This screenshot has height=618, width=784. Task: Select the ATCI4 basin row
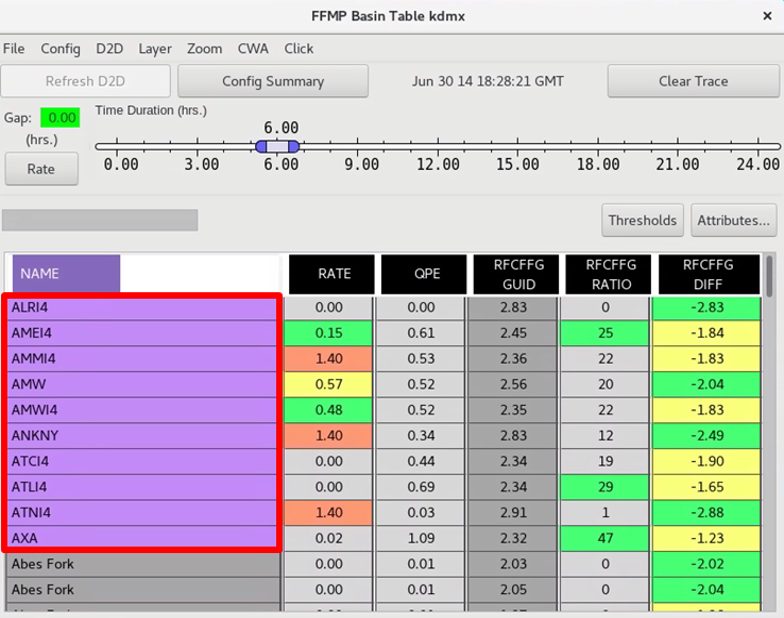pyautogui.click(x=142, y=461)
